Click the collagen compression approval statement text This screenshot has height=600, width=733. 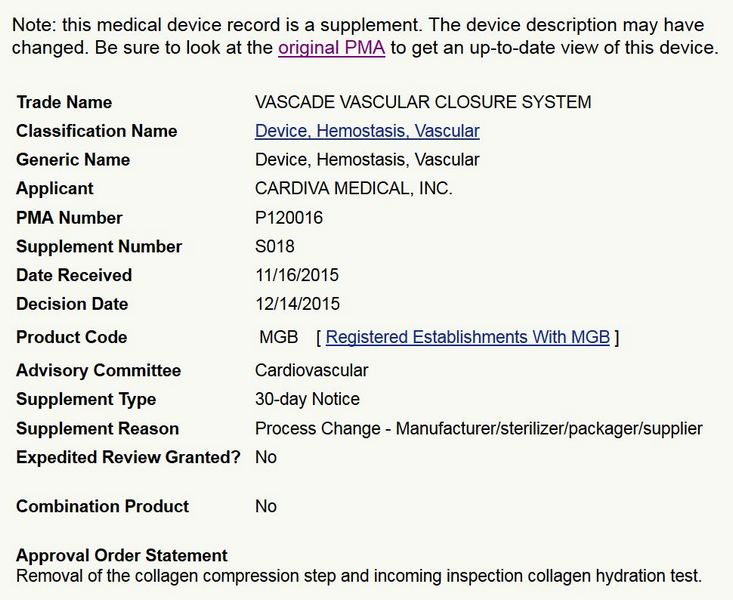(359, 576)
